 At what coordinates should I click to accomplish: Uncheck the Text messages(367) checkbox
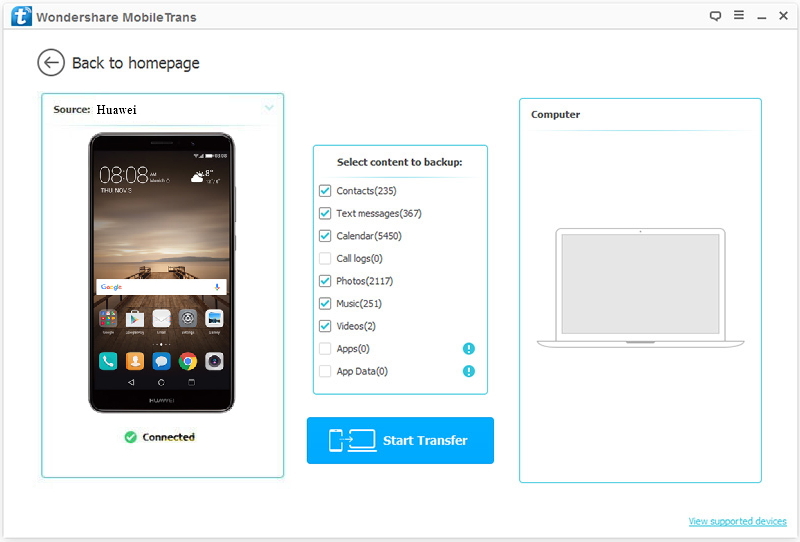click(x=325, y=213)
